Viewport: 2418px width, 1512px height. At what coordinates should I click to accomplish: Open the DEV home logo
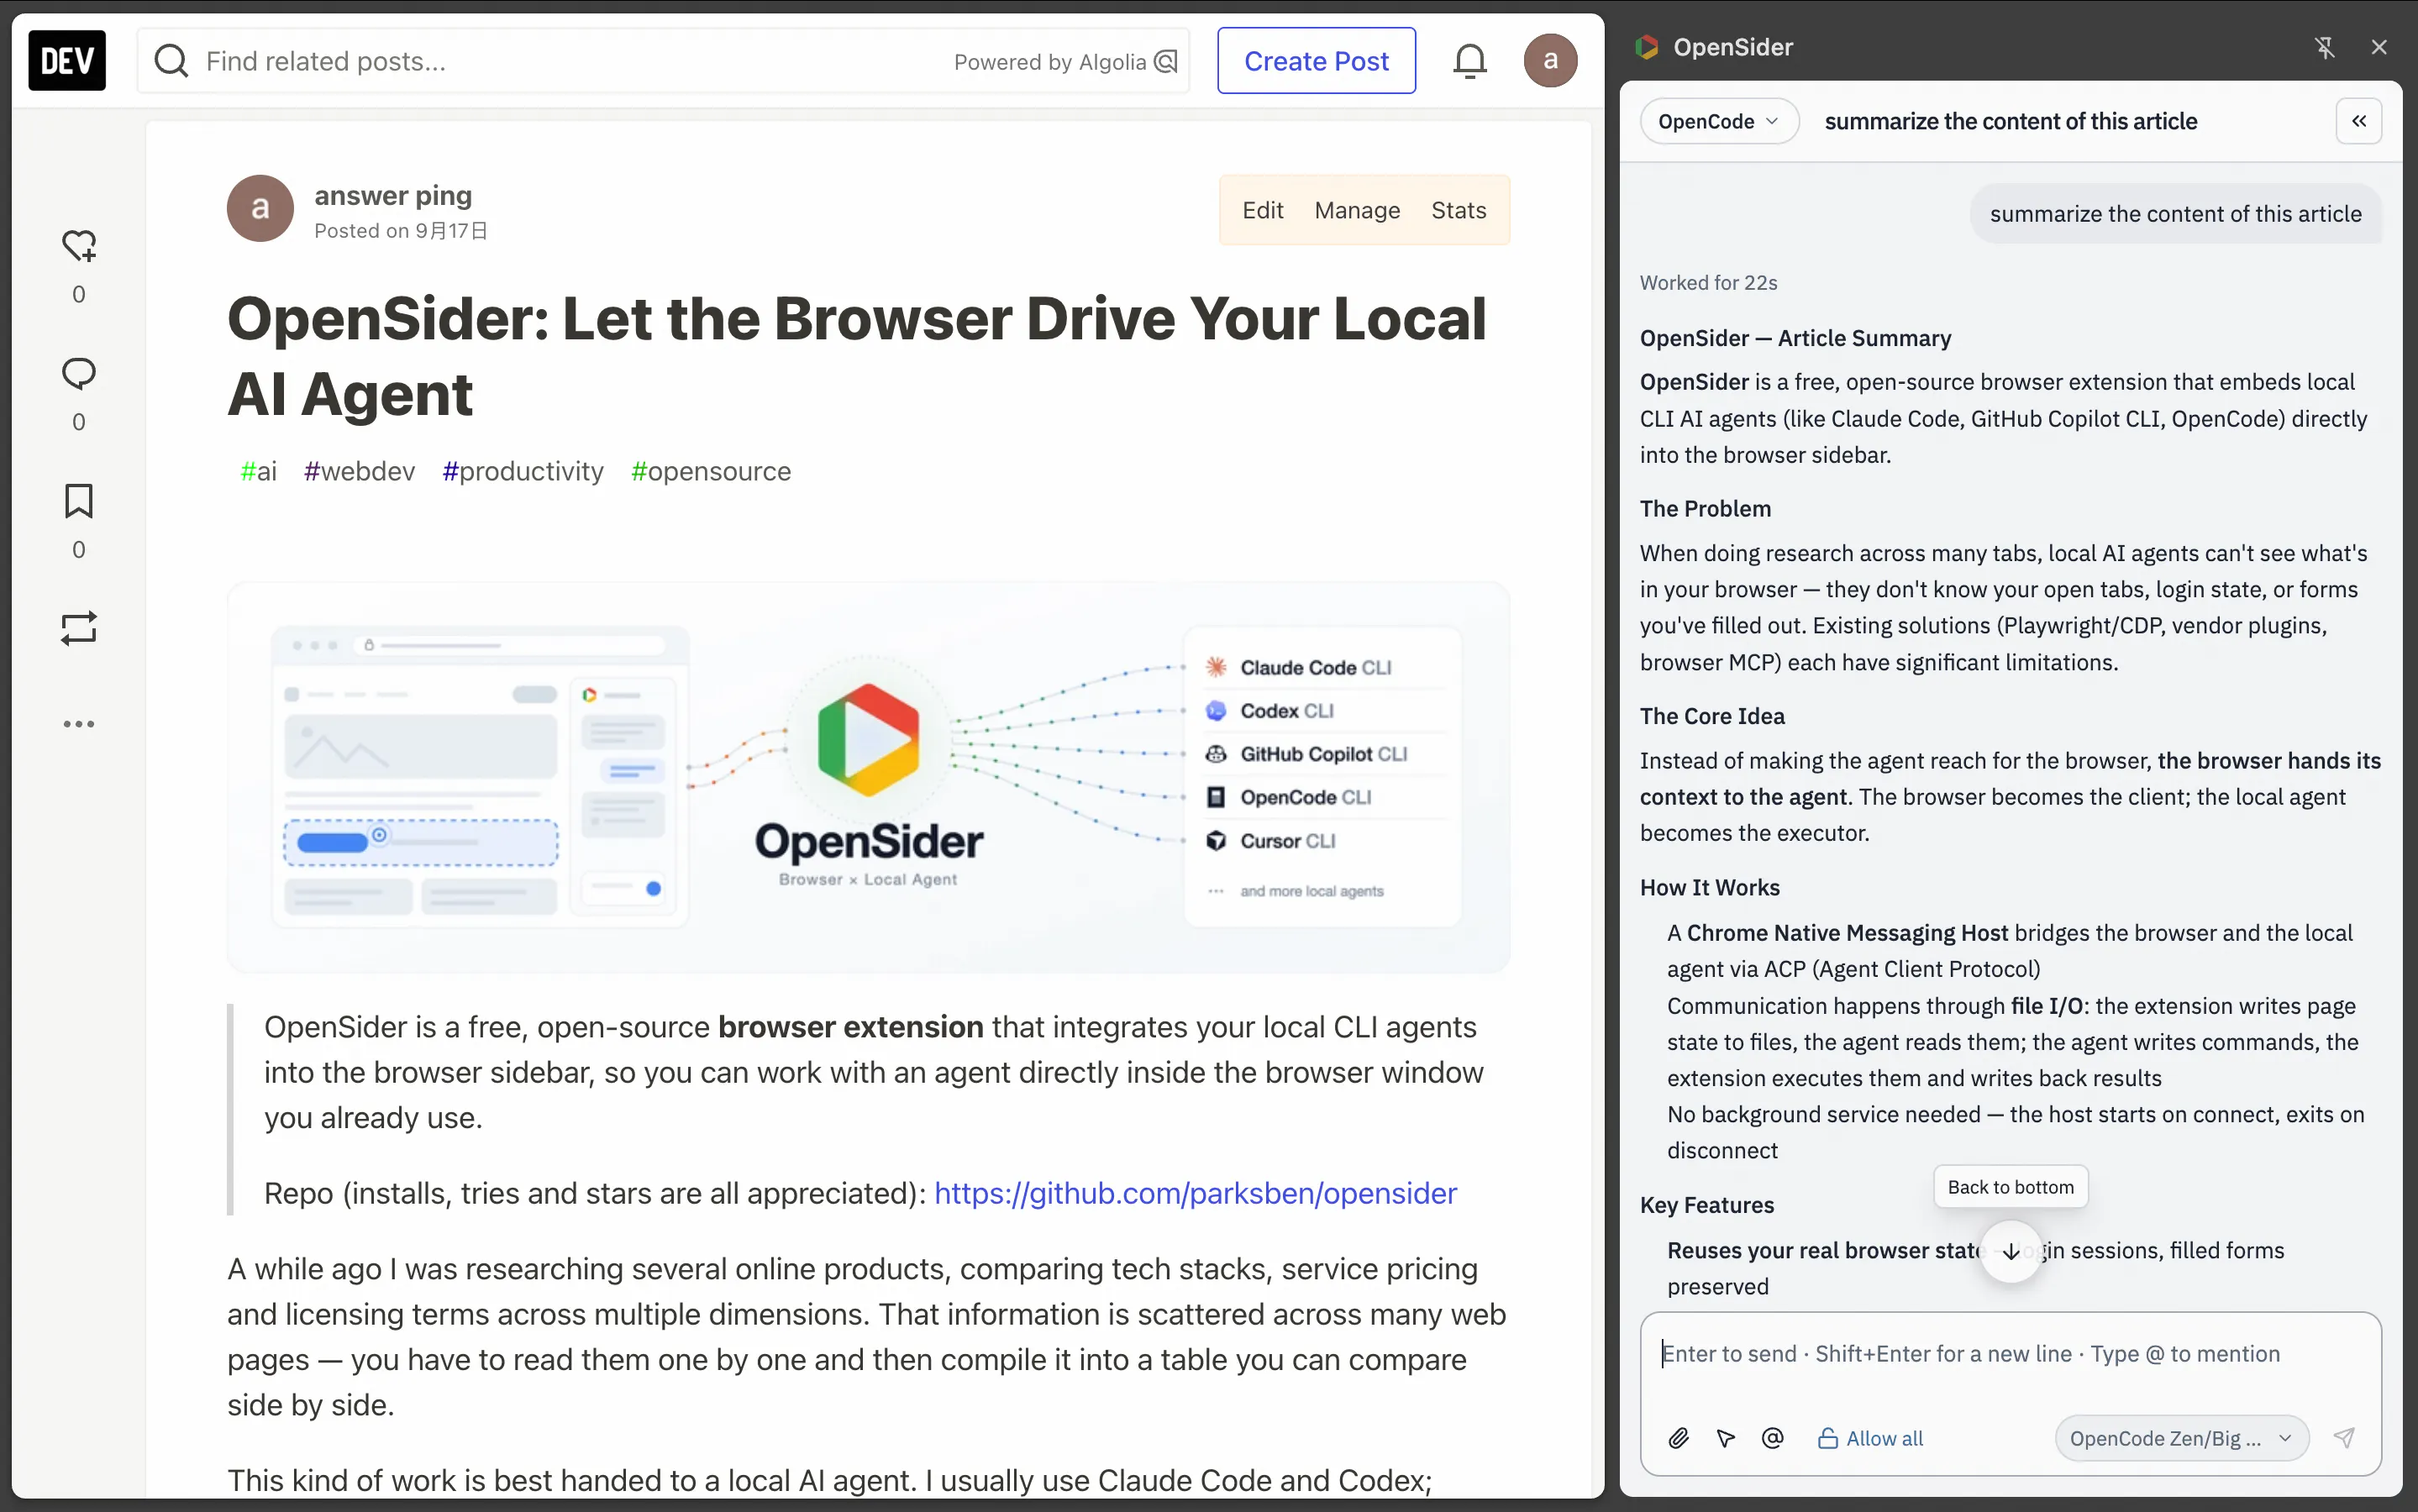tap(67, 61)
